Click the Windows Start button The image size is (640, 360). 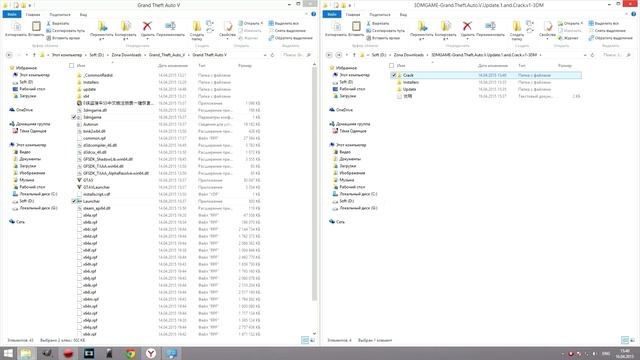[8, 353]
